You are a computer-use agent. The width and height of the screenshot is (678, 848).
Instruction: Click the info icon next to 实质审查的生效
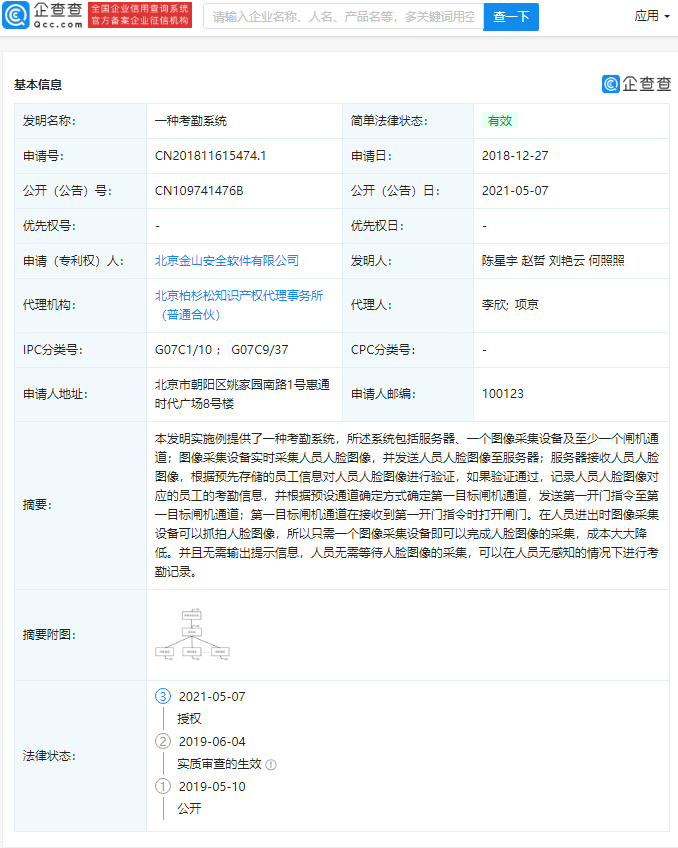pos(271,765)
